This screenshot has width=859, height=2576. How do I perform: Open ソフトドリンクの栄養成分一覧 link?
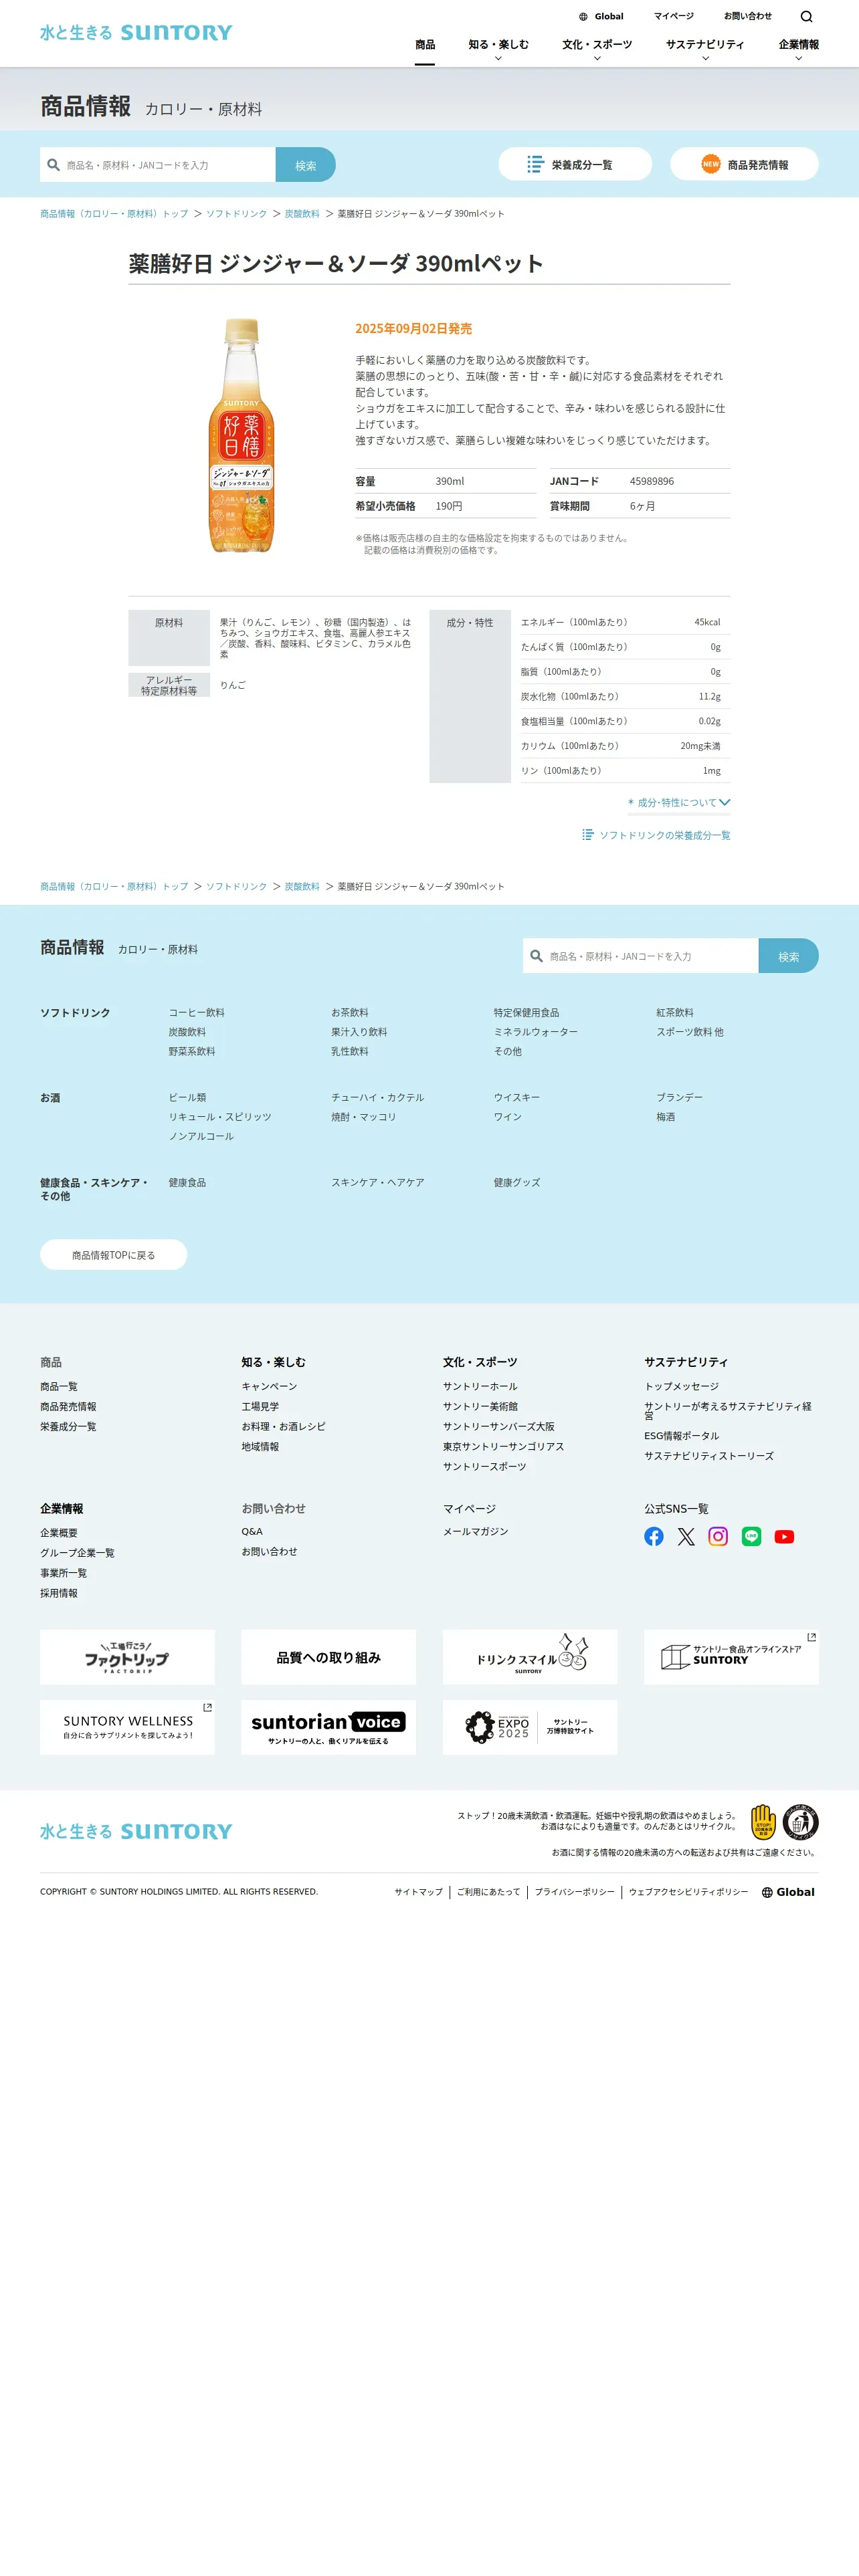coord(657,835)
